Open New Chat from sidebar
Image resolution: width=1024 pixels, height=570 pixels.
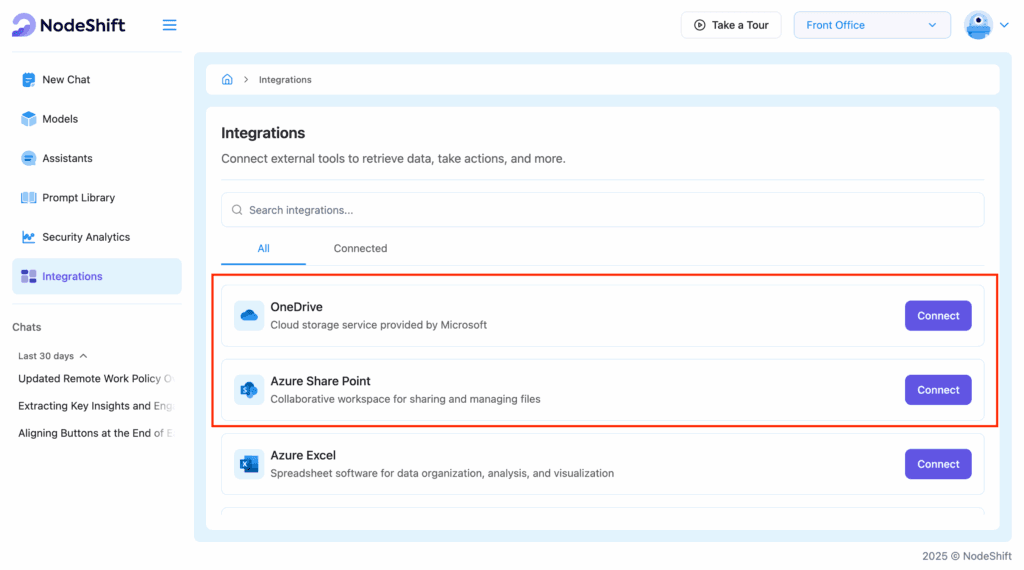pos(66,80)
